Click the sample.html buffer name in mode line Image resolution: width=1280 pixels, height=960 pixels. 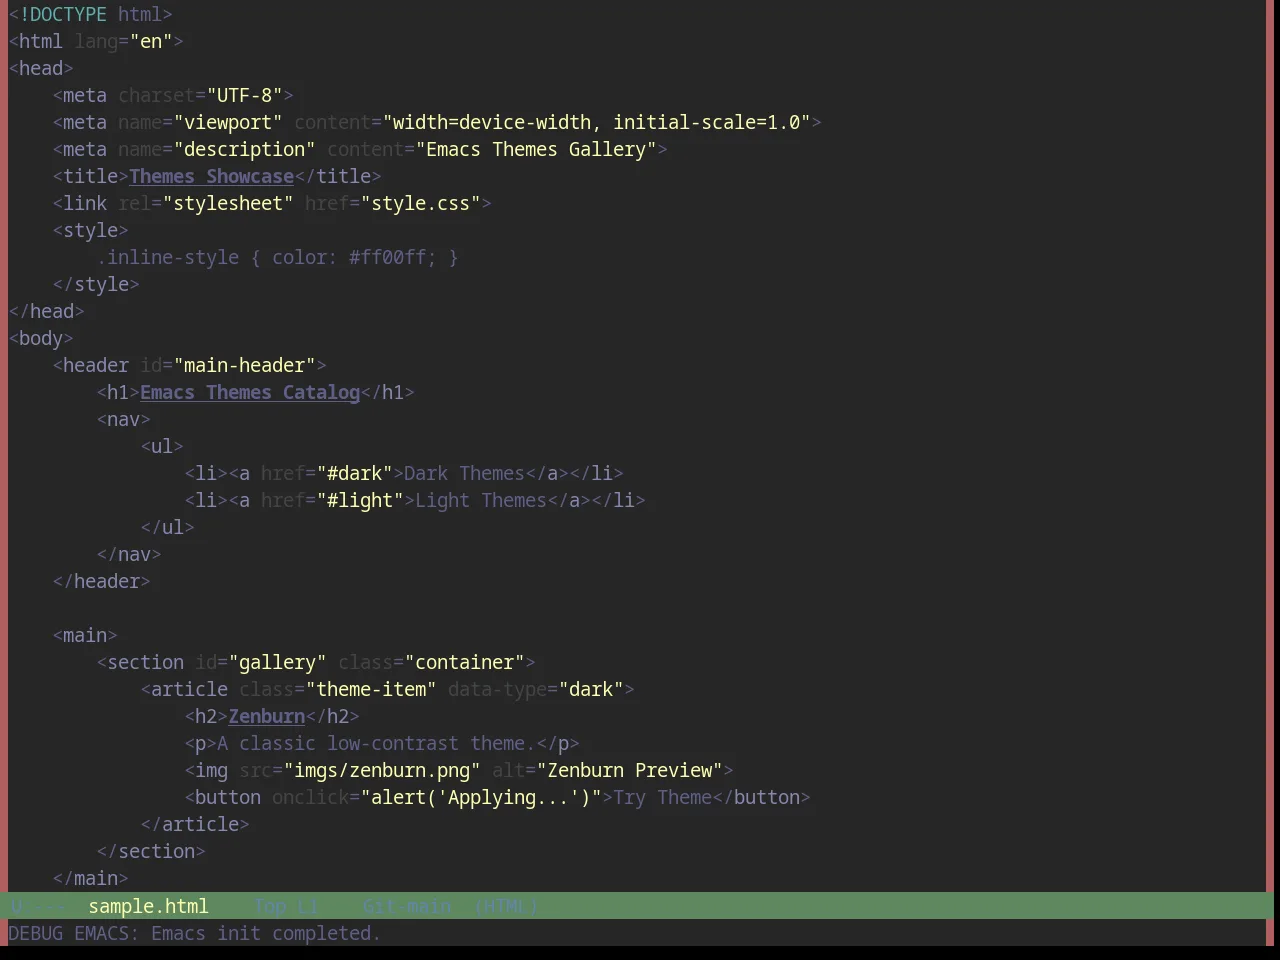coord(148,906)
